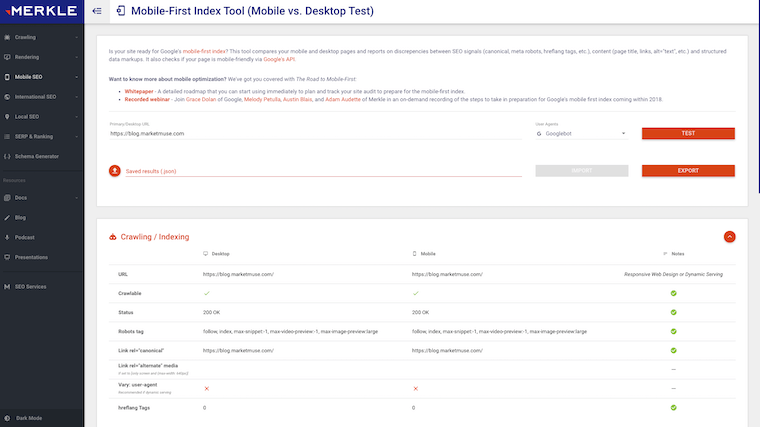Screen dimensions: 760x427
Task: Click the Rendering sidebar icon
Action: click(x=7, y=57)
